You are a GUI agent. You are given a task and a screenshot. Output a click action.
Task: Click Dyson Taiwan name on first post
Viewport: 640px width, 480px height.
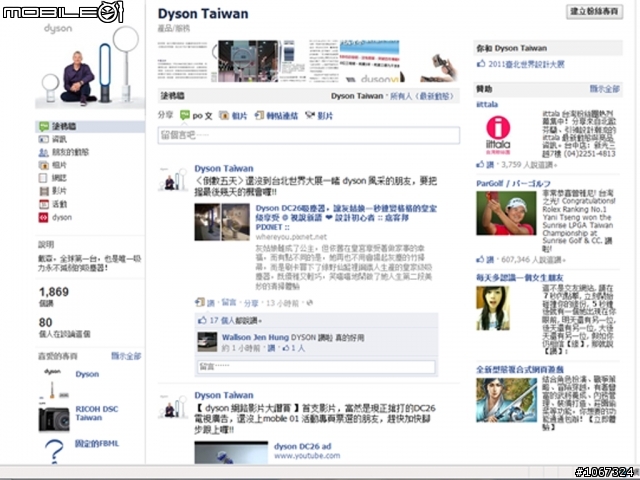(224, 168)
